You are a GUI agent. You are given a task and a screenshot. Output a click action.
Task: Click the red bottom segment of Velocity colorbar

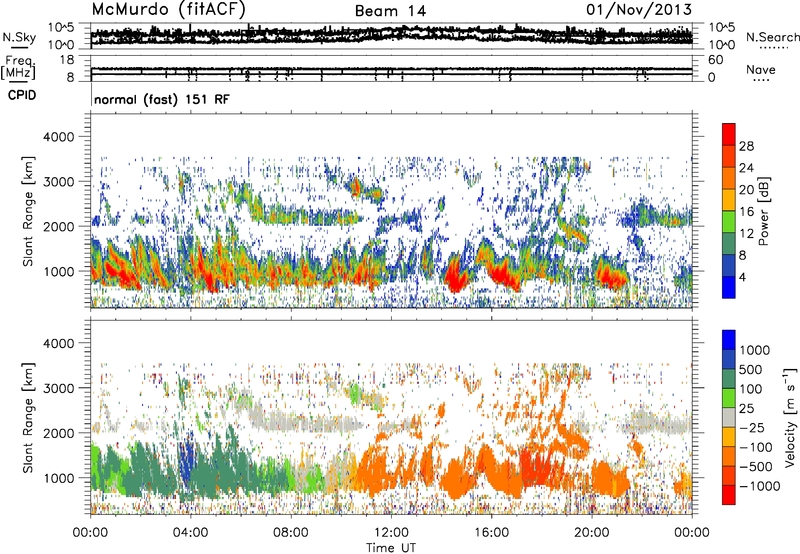[729, 495]
